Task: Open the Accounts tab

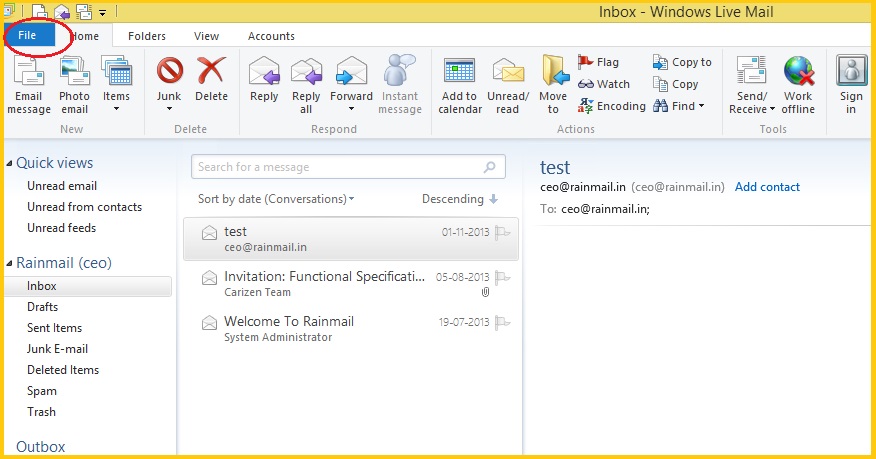Action: (x=271, y=36)
